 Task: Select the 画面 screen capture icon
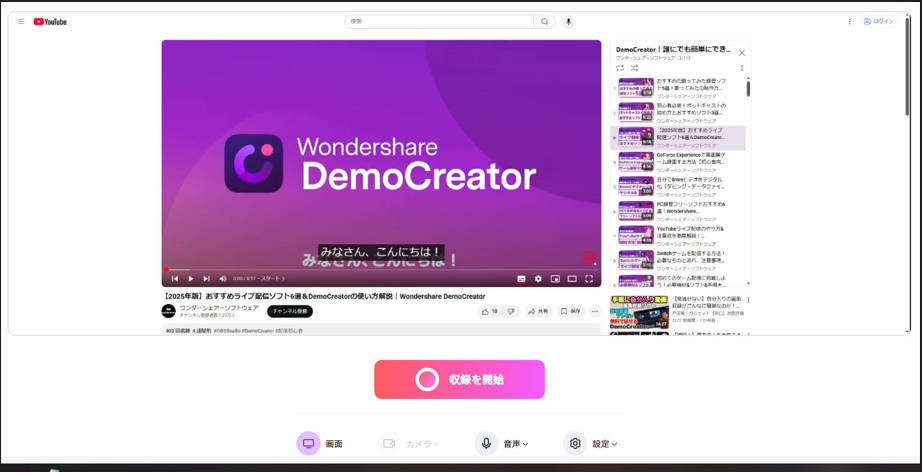(x=308, y=443)
